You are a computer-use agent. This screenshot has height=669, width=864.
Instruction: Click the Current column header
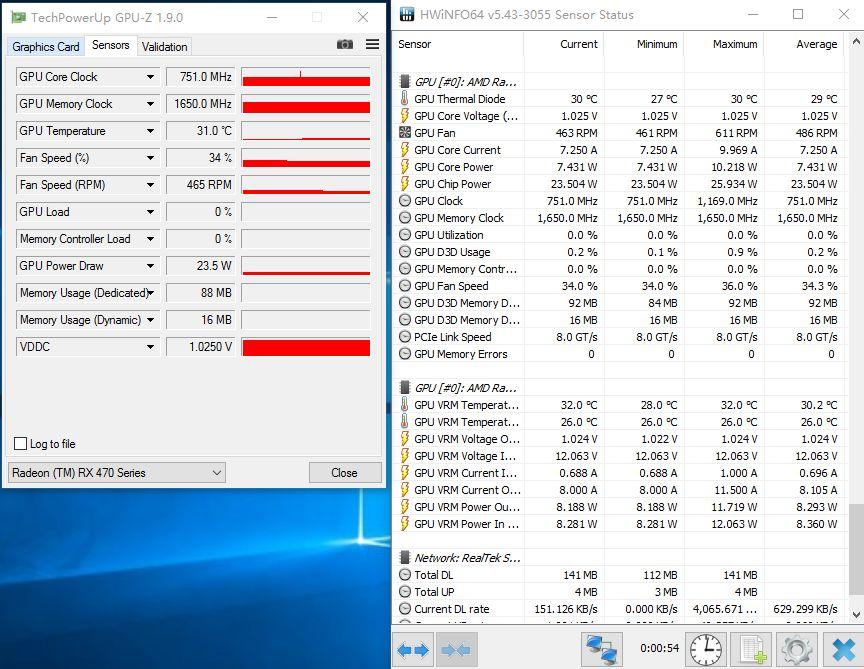click(x=563, y=44)
